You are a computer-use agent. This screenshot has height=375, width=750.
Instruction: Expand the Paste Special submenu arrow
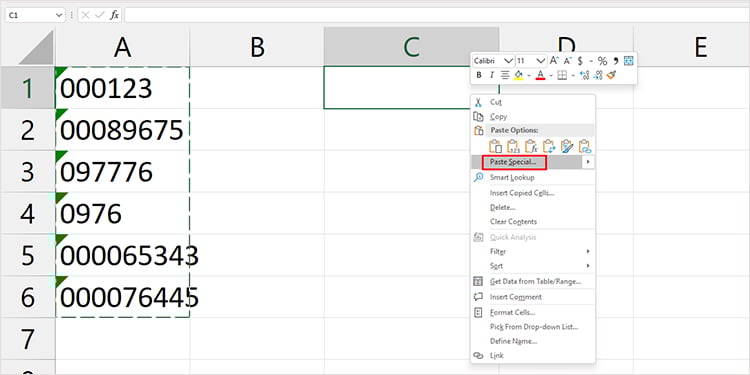tap(588, 162)
